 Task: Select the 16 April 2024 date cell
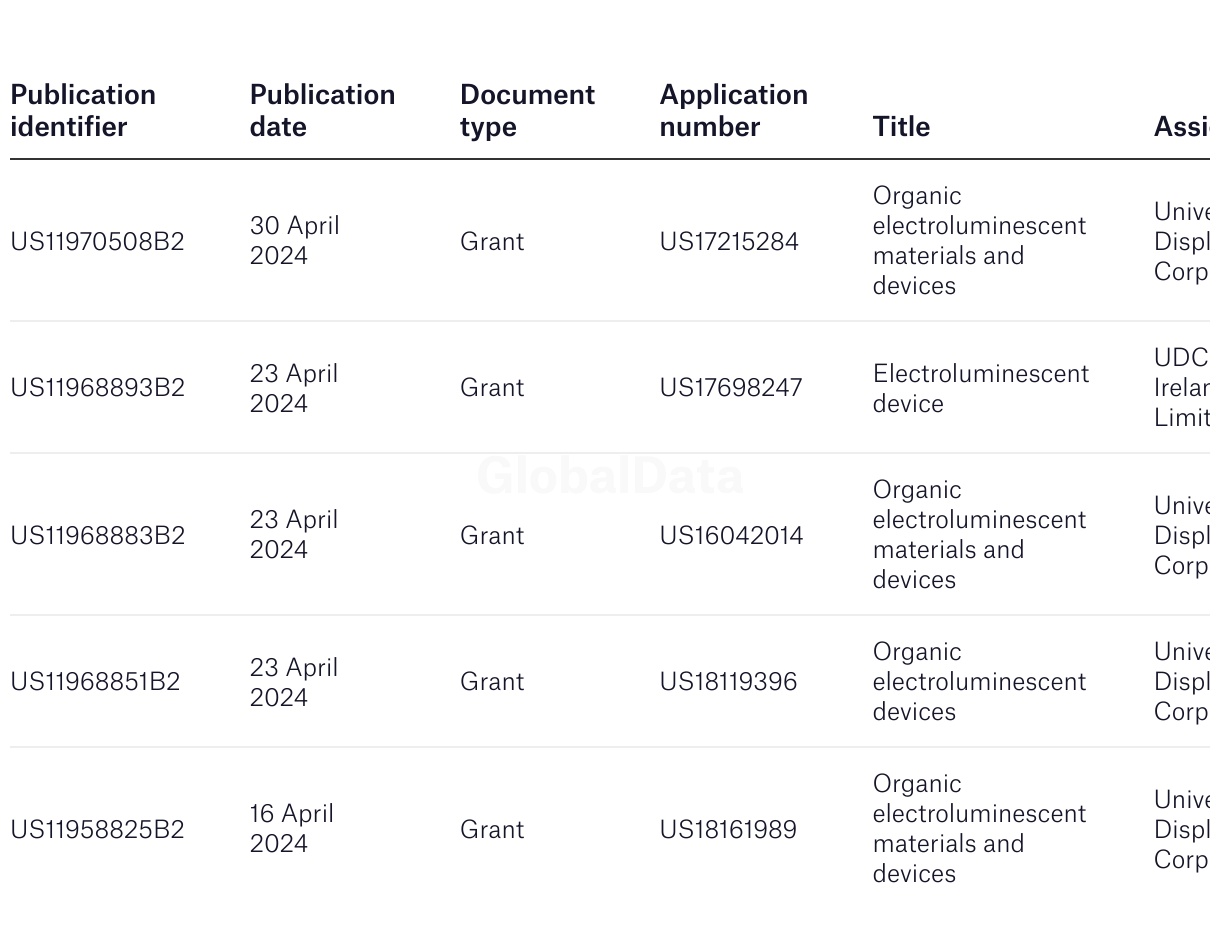(291, 828)
